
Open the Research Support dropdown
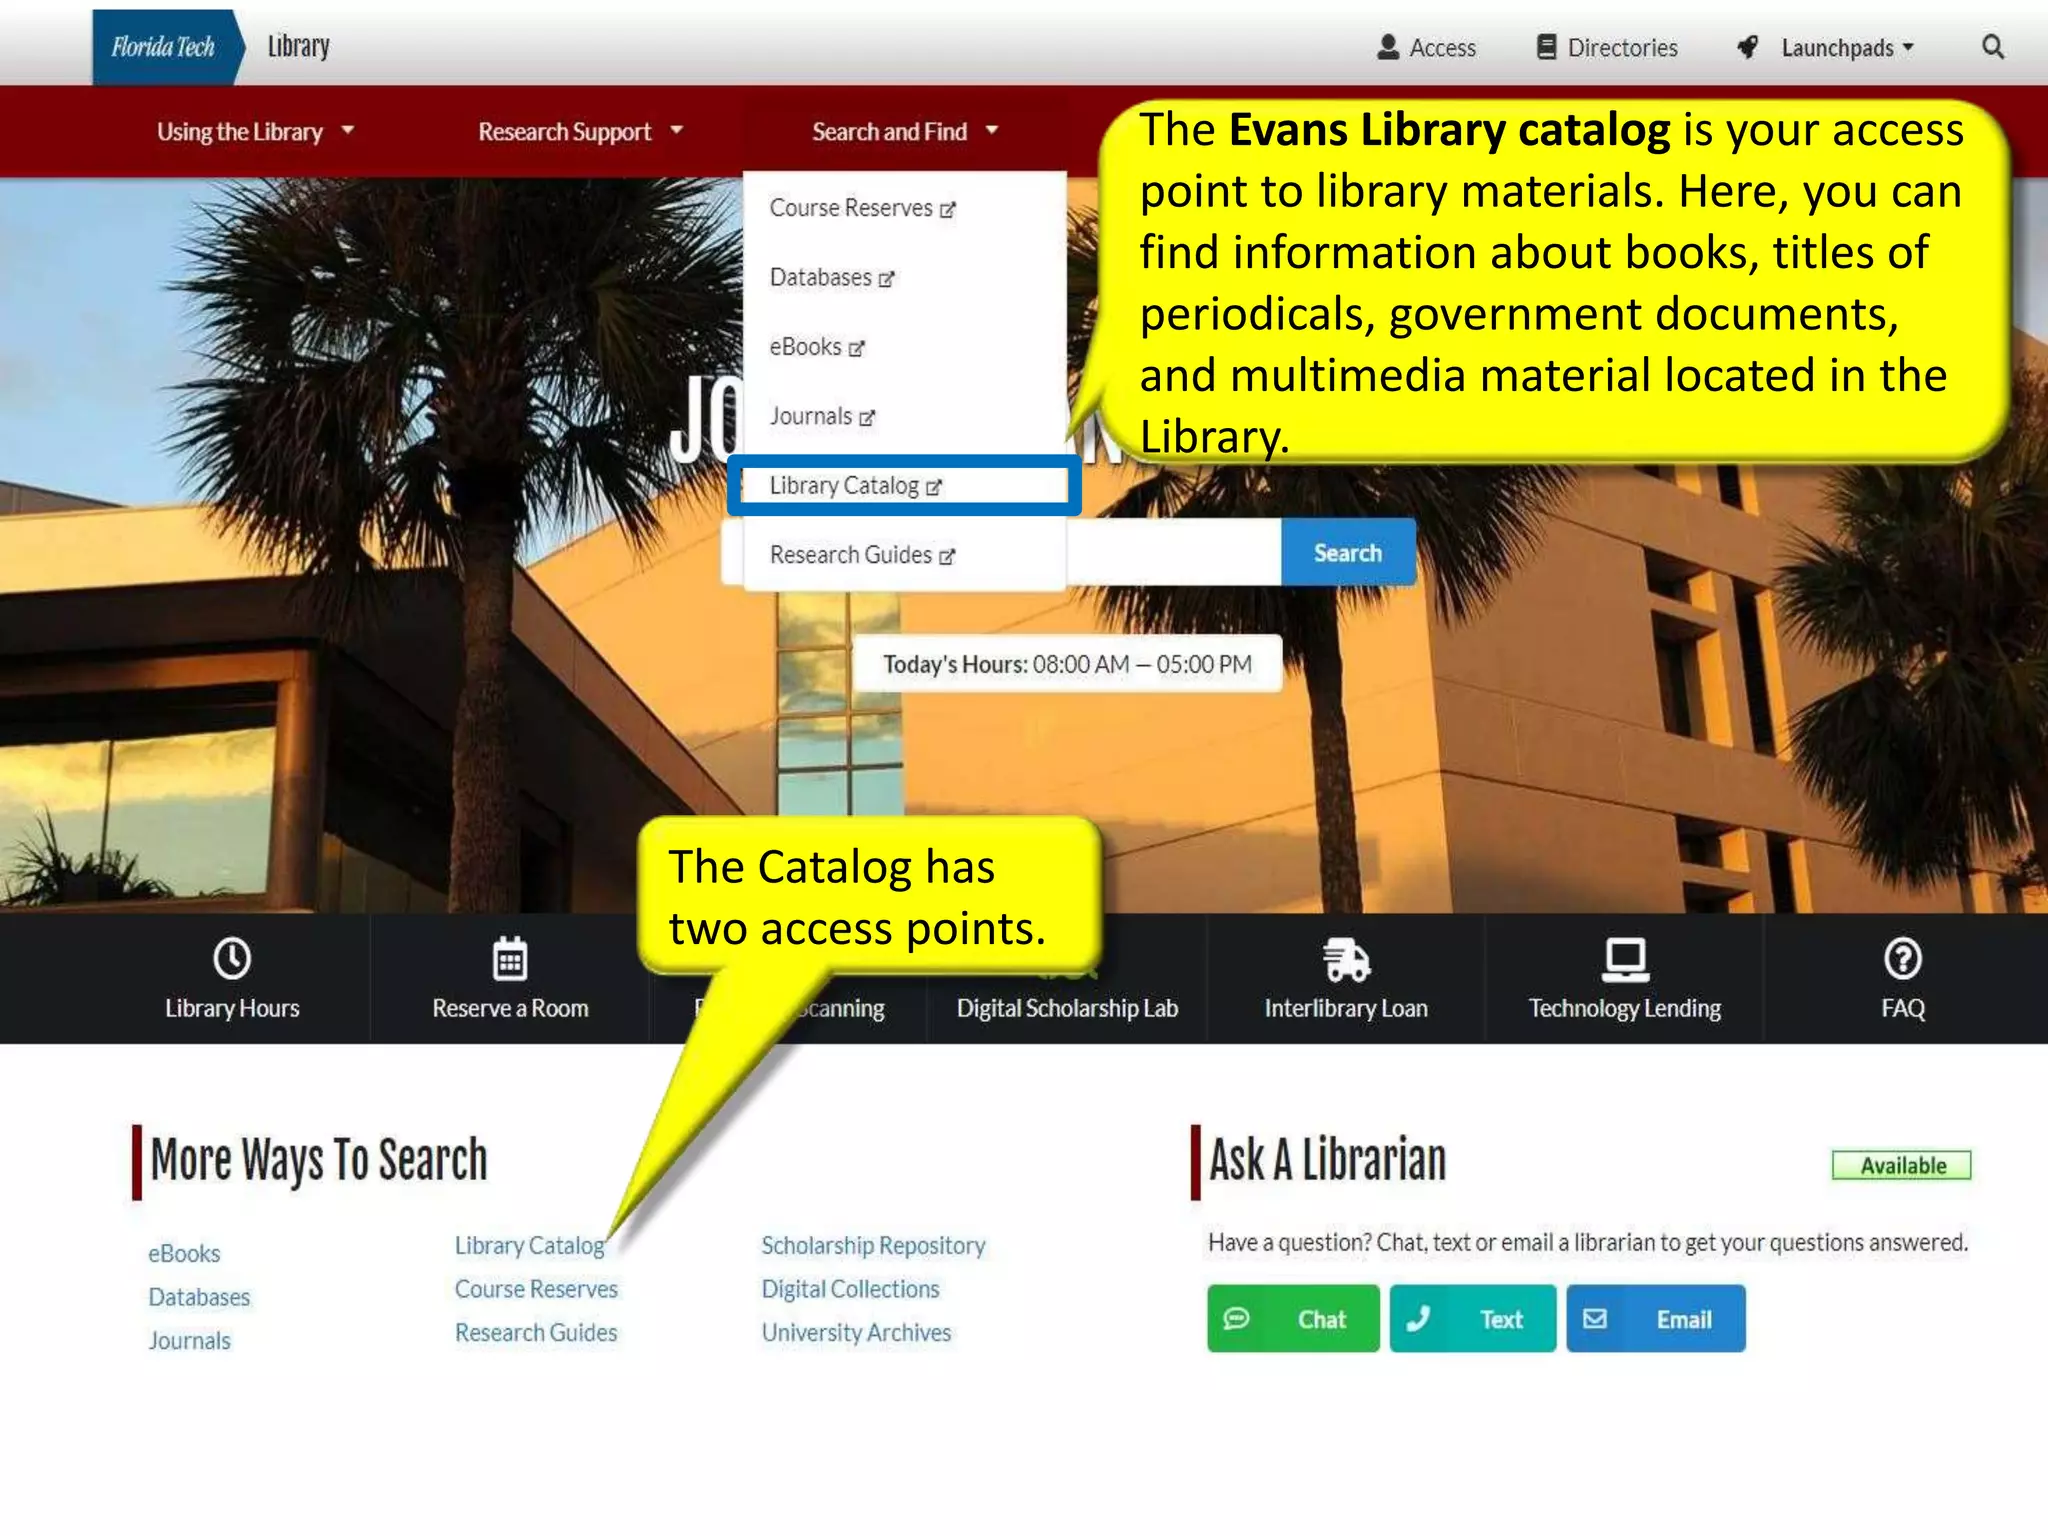point(580,131)
